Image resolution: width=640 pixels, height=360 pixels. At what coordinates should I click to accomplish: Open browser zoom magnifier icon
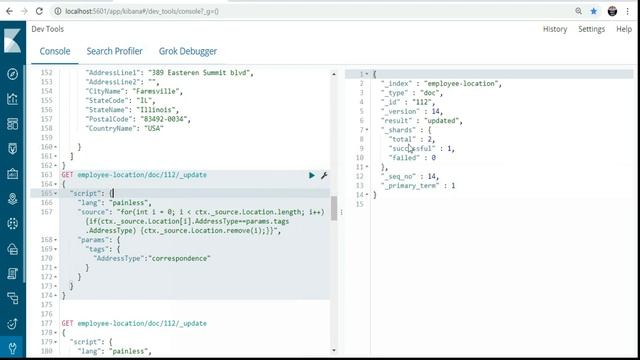pyautogui.click(x=578, y=11)
